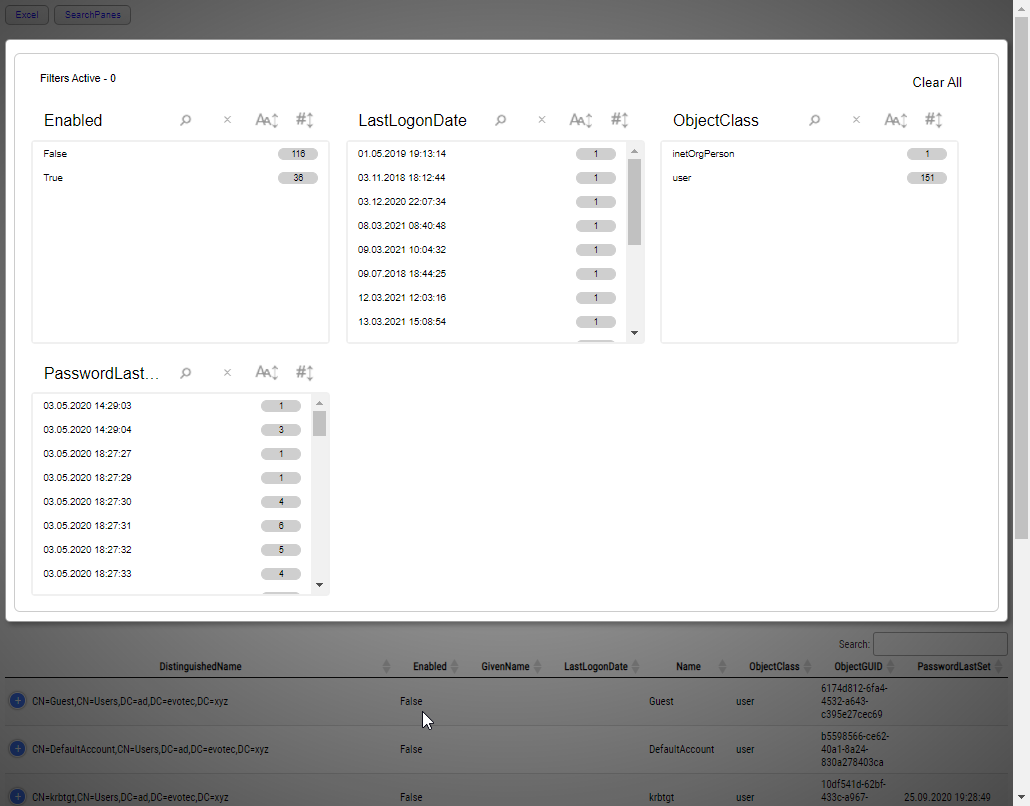Click the count sort icon in PasswordLast pane

(x=304, y=371)
